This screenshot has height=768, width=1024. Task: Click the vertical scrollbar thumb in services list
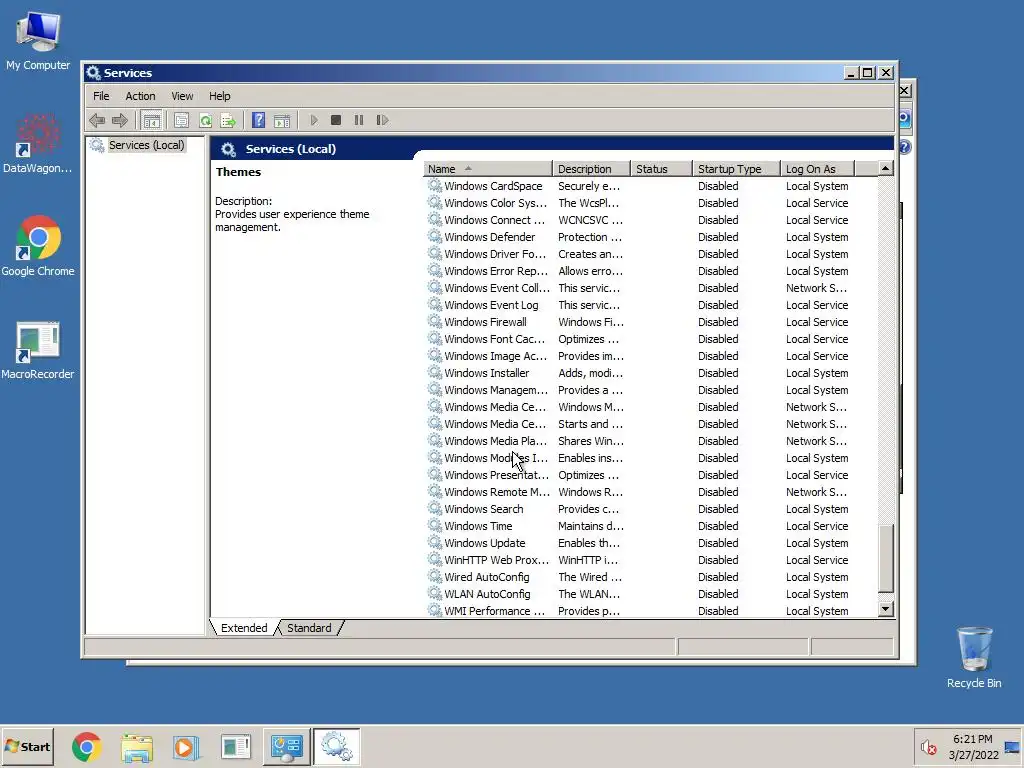point(886,558)
